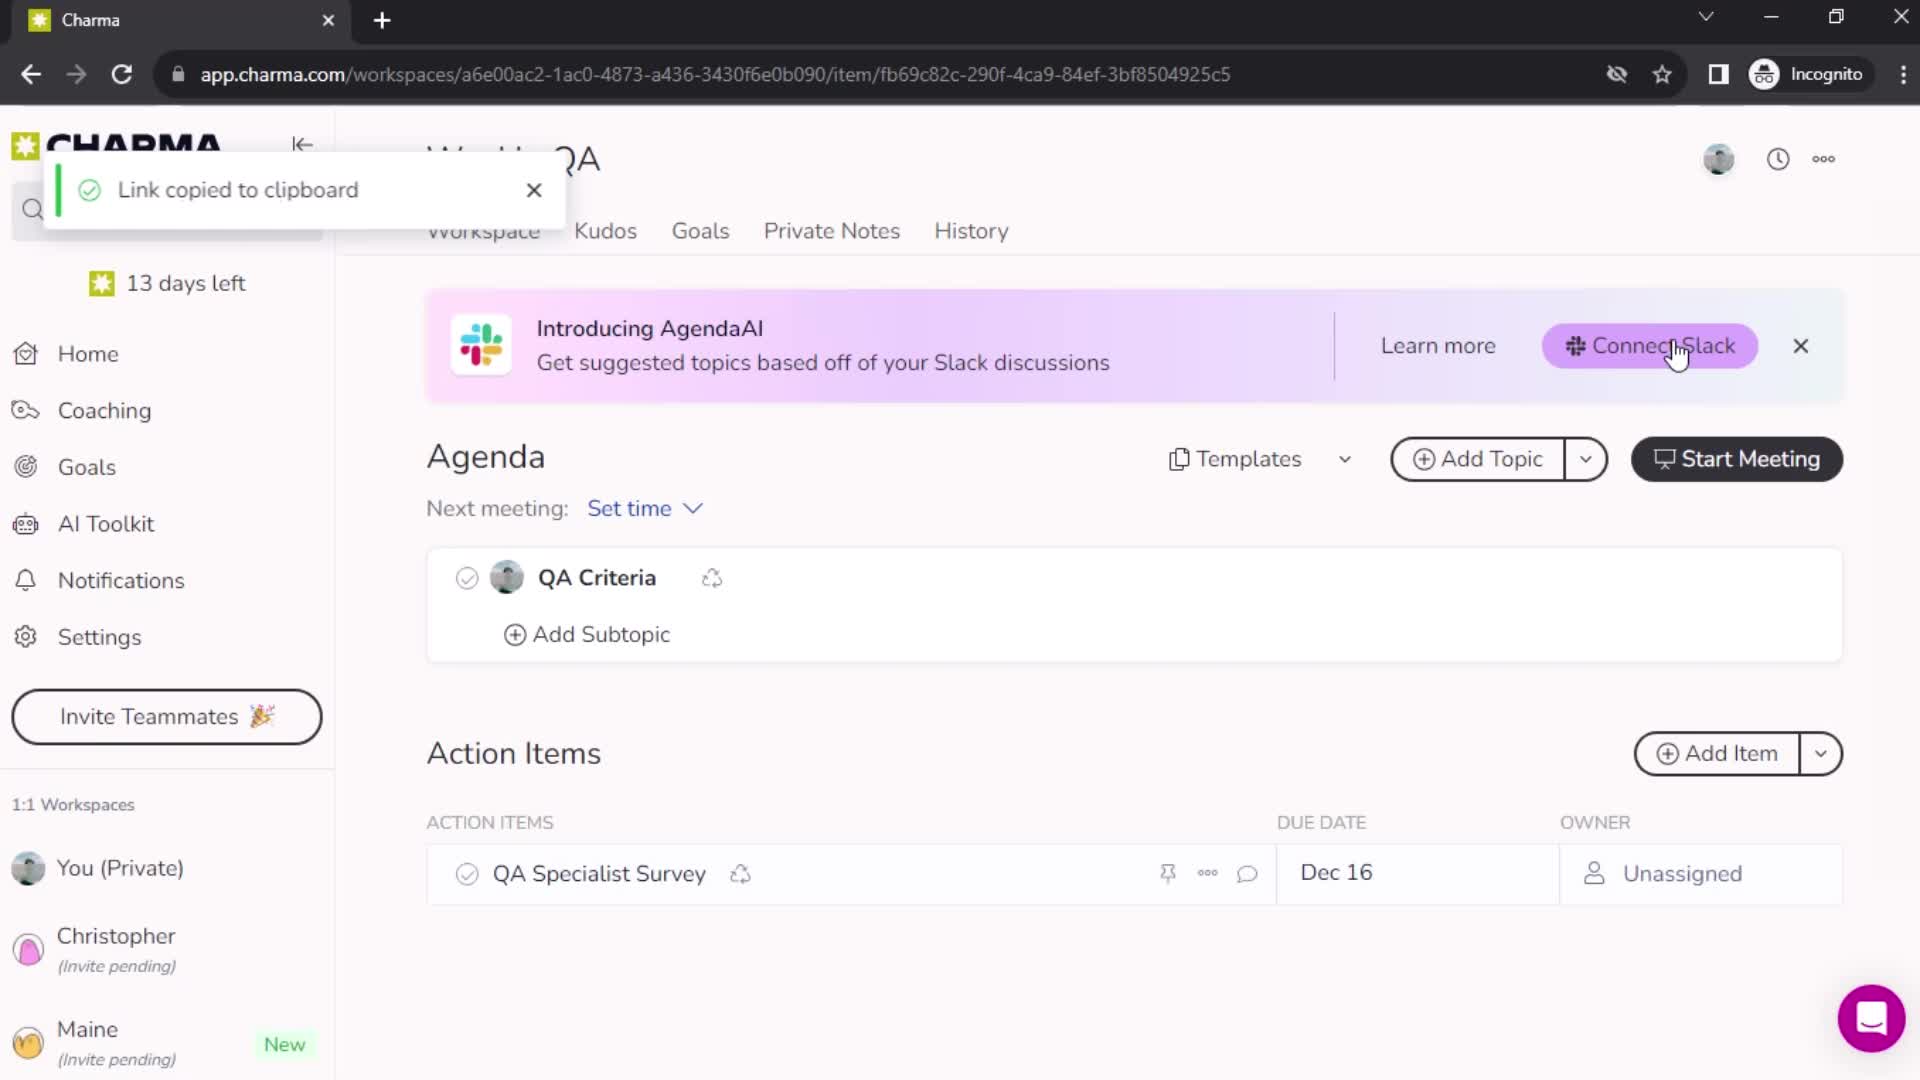Toggle completion checkbox for QA Specialist Survey
1920x1080 pixels.
pyautogui.click(x=467, y=873)
